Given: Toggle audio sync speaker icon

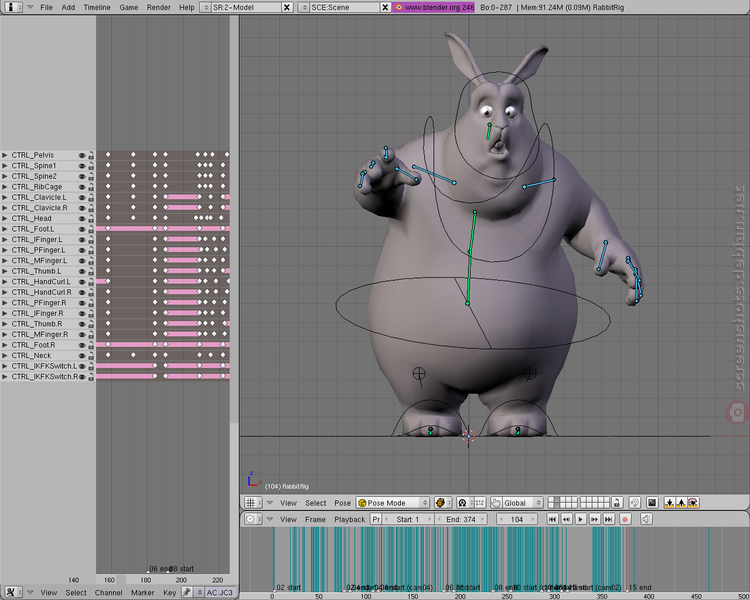Looking at the screenshot, I should 646,519.
